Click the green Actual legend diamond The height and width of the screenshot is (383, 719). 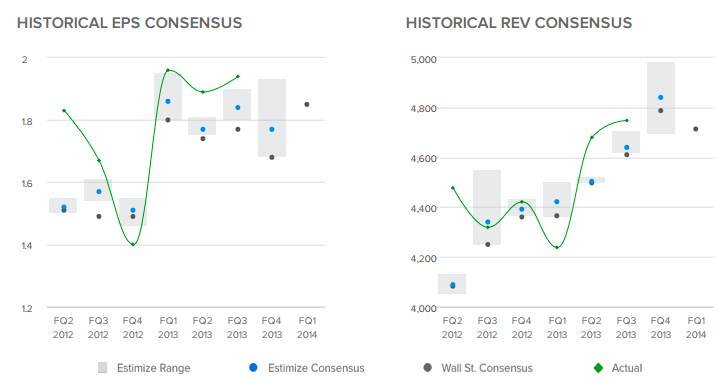point(598,368)
